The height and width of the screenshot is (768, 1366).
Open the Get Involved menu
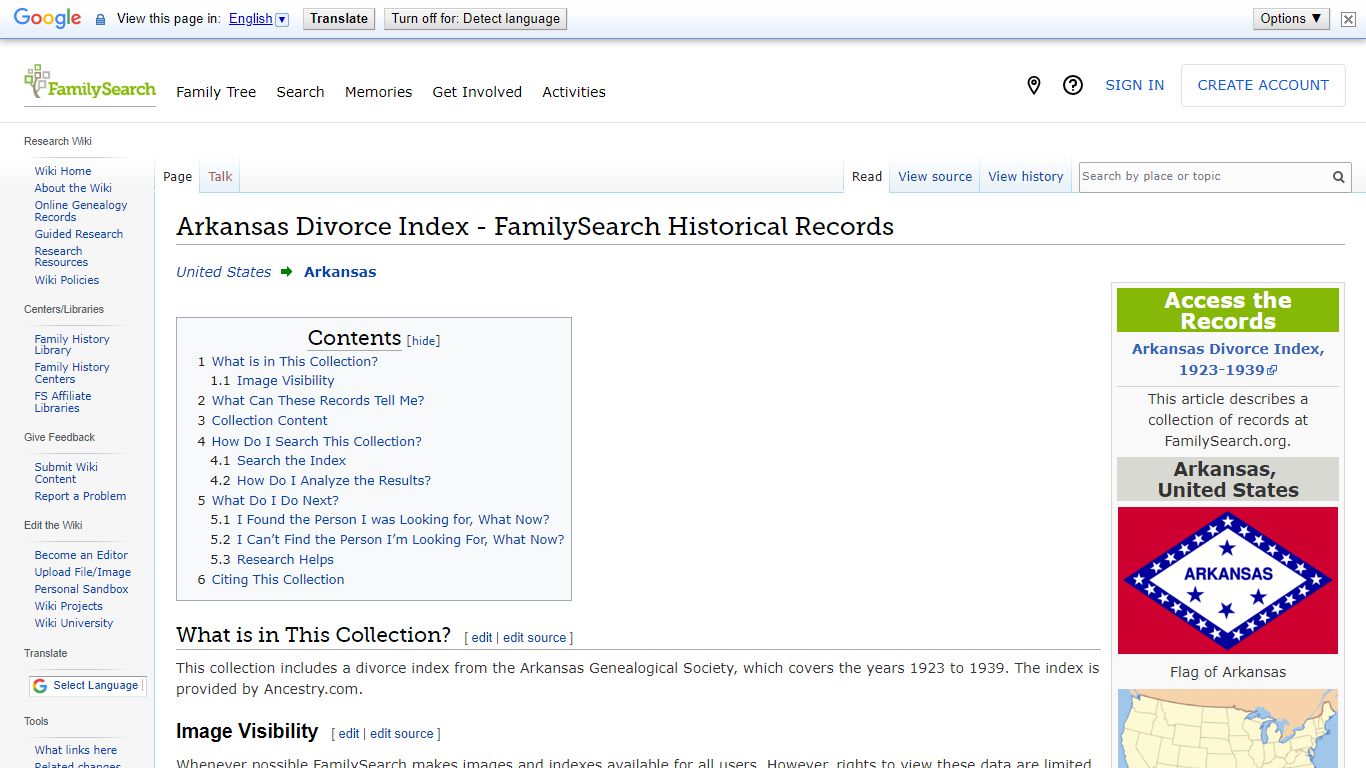point(477,92)
